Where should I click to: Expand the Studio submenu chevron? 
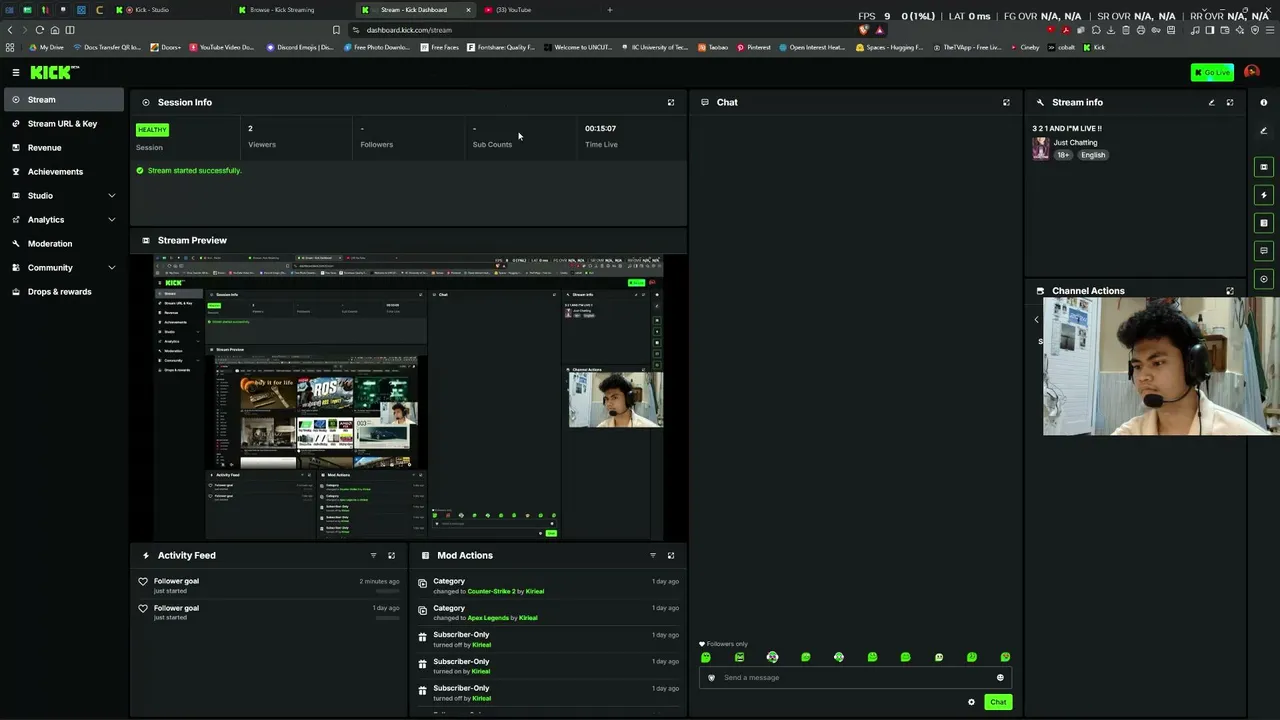111,196
